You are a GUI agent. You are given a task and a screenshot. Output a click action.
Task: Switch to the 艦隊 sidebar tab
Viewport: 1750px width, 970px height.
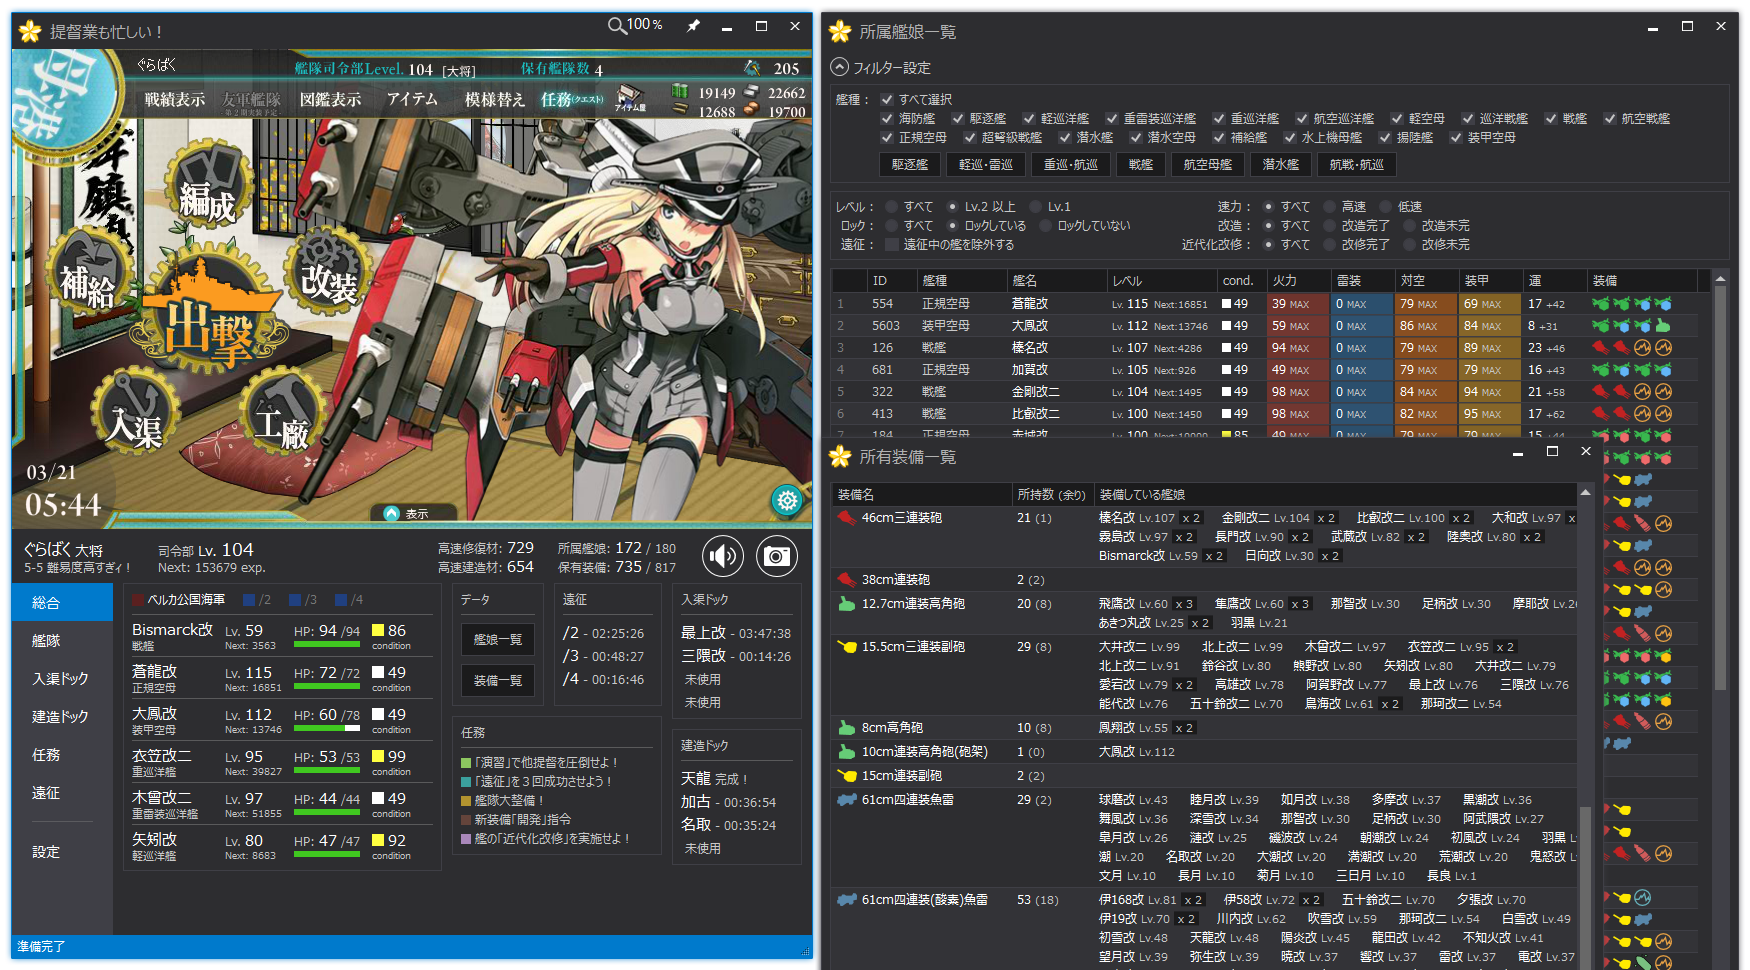(46, 641)
